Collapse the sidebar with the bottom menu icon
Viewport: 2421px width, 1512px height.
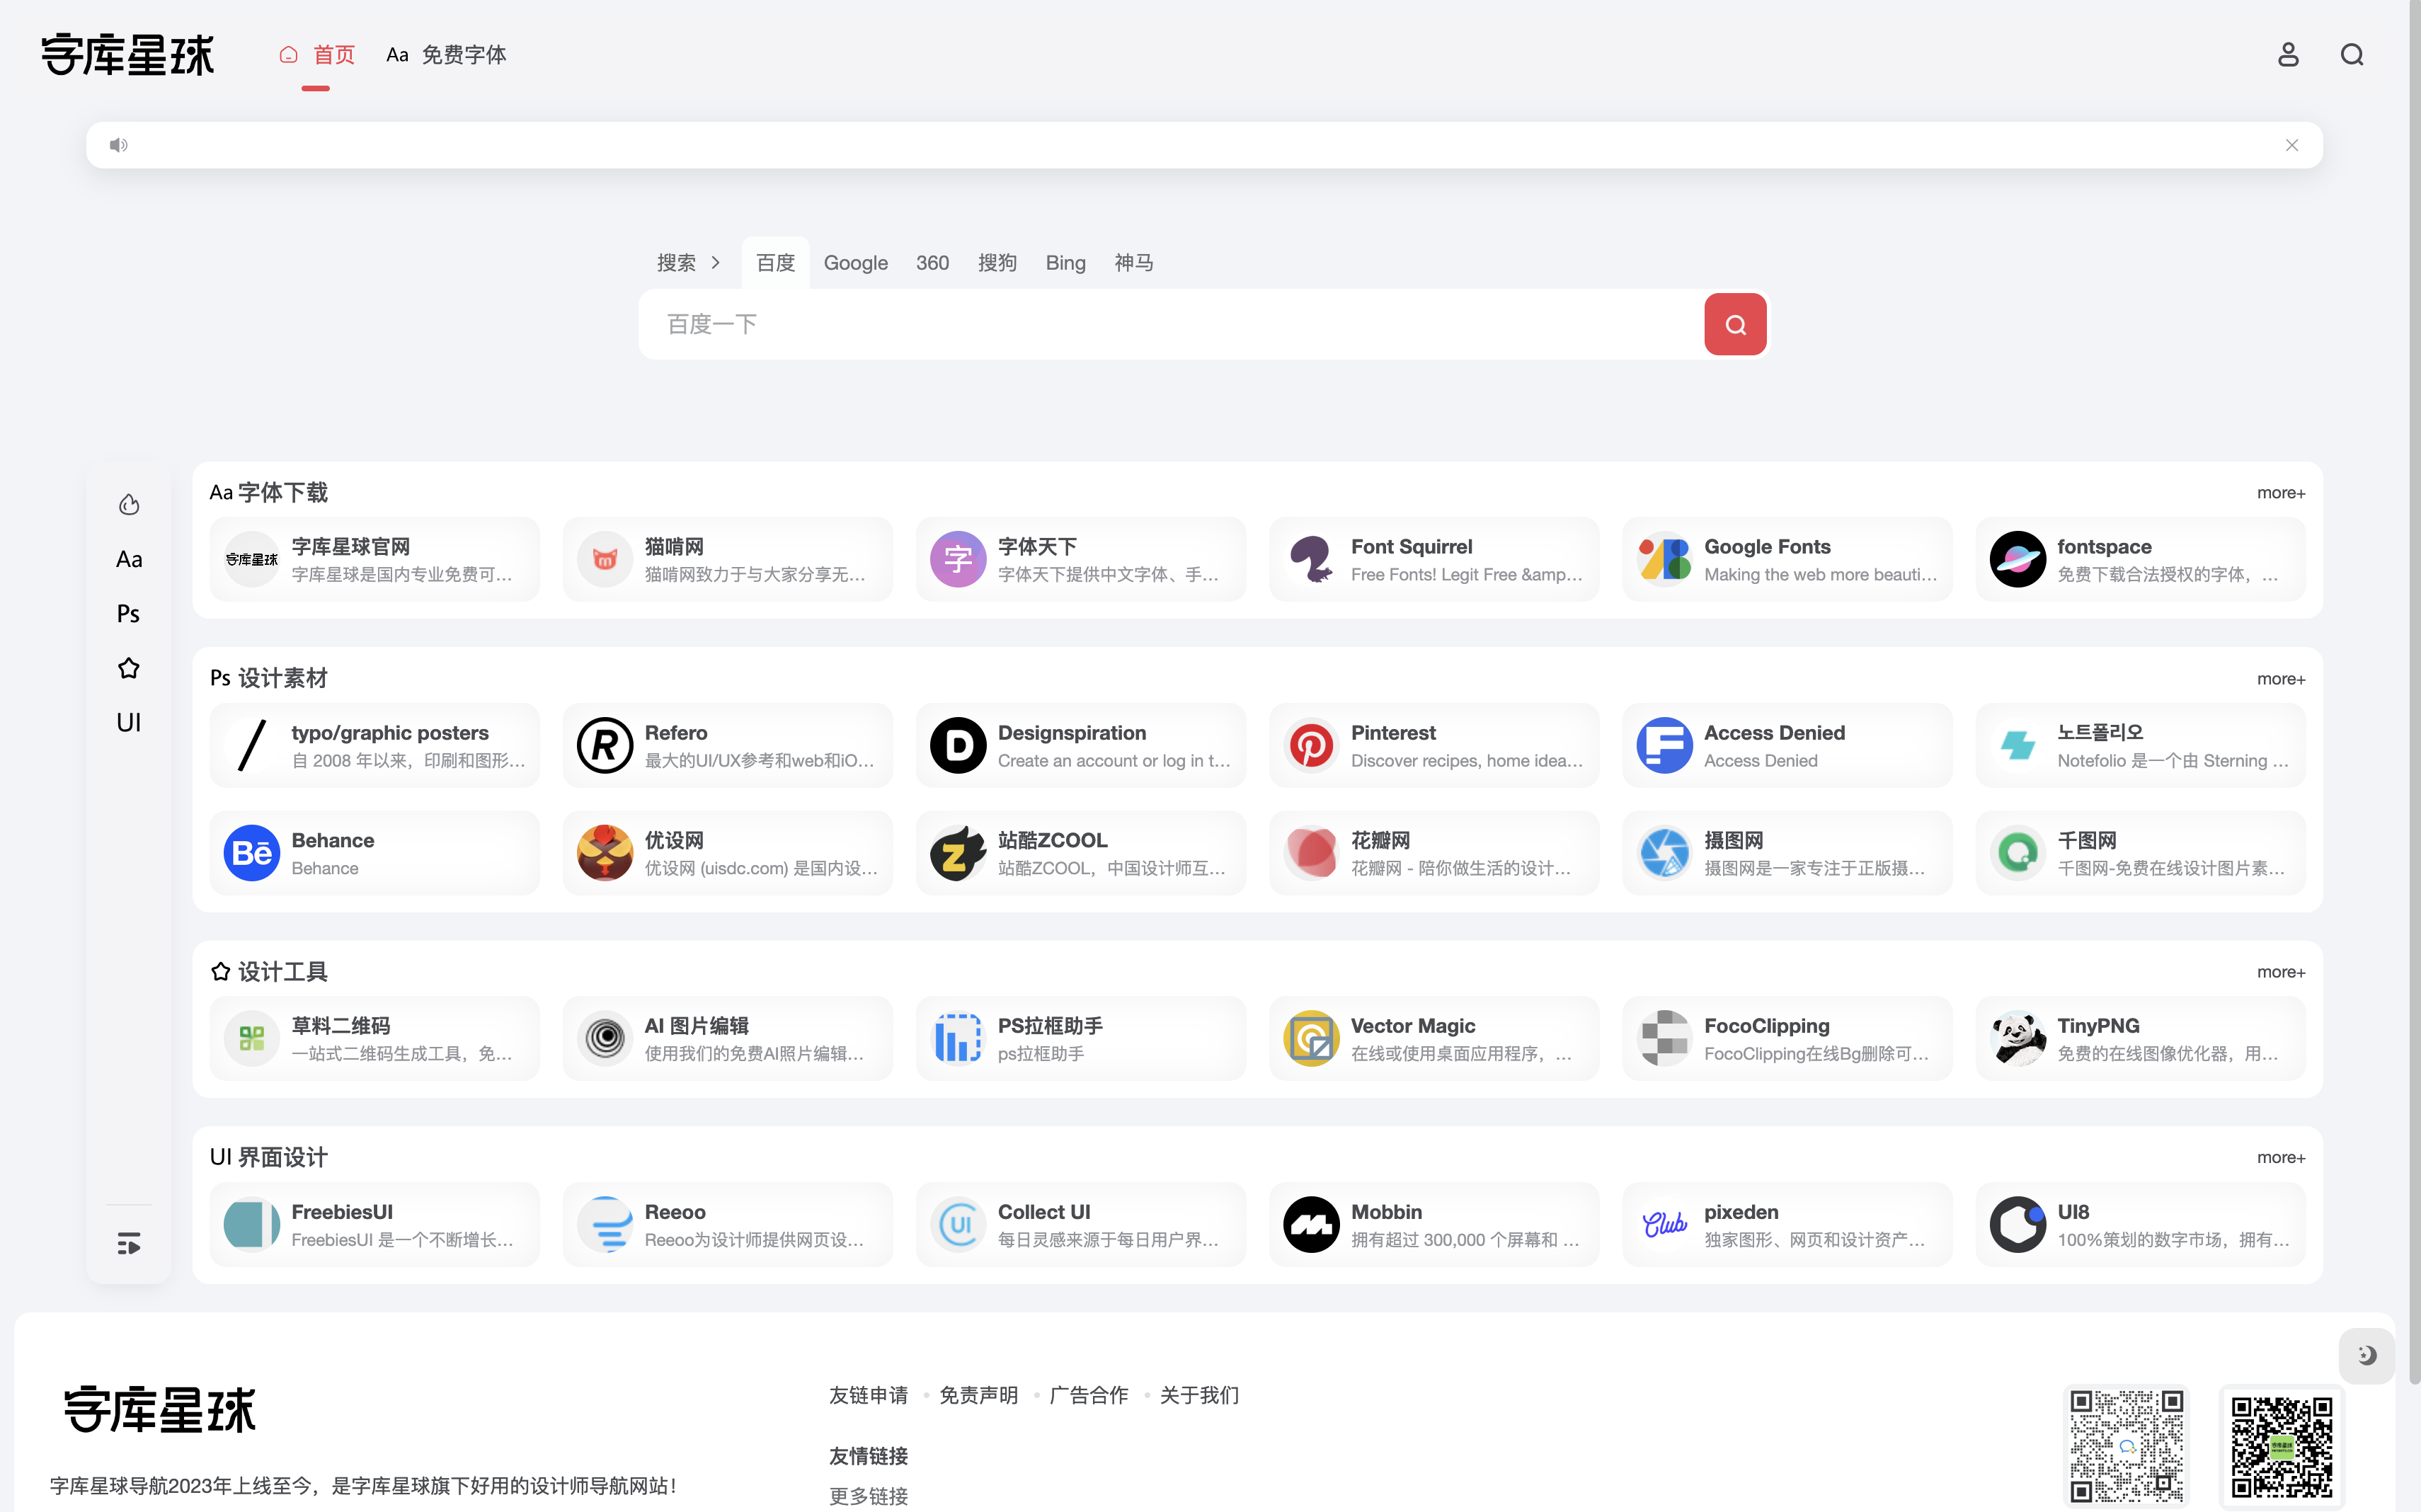click(129, 1243)
